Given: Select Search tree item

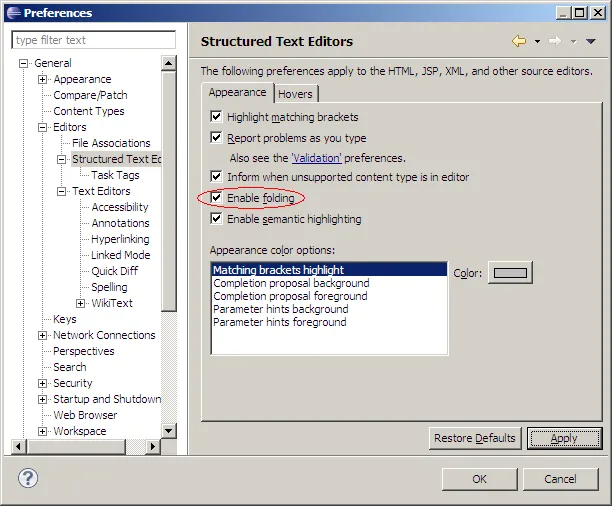Looking at the screenshot, I should coord(69,367).
